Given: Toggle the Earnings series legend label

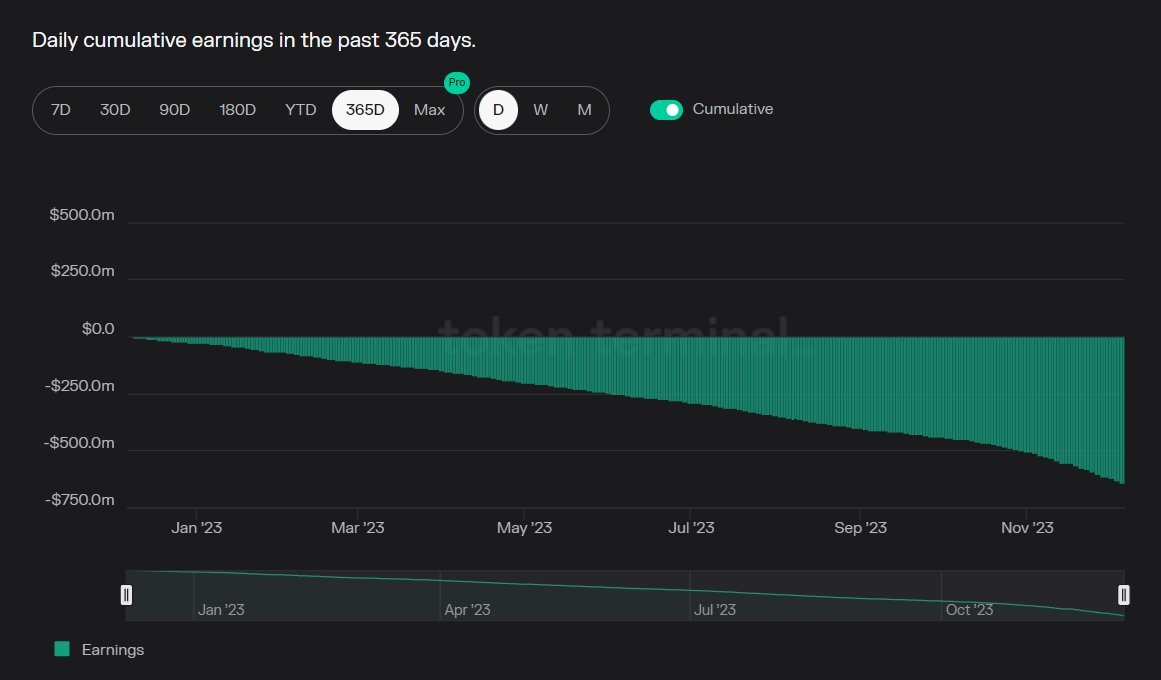Looking at the screenshot, I should [x=113, y=650].
